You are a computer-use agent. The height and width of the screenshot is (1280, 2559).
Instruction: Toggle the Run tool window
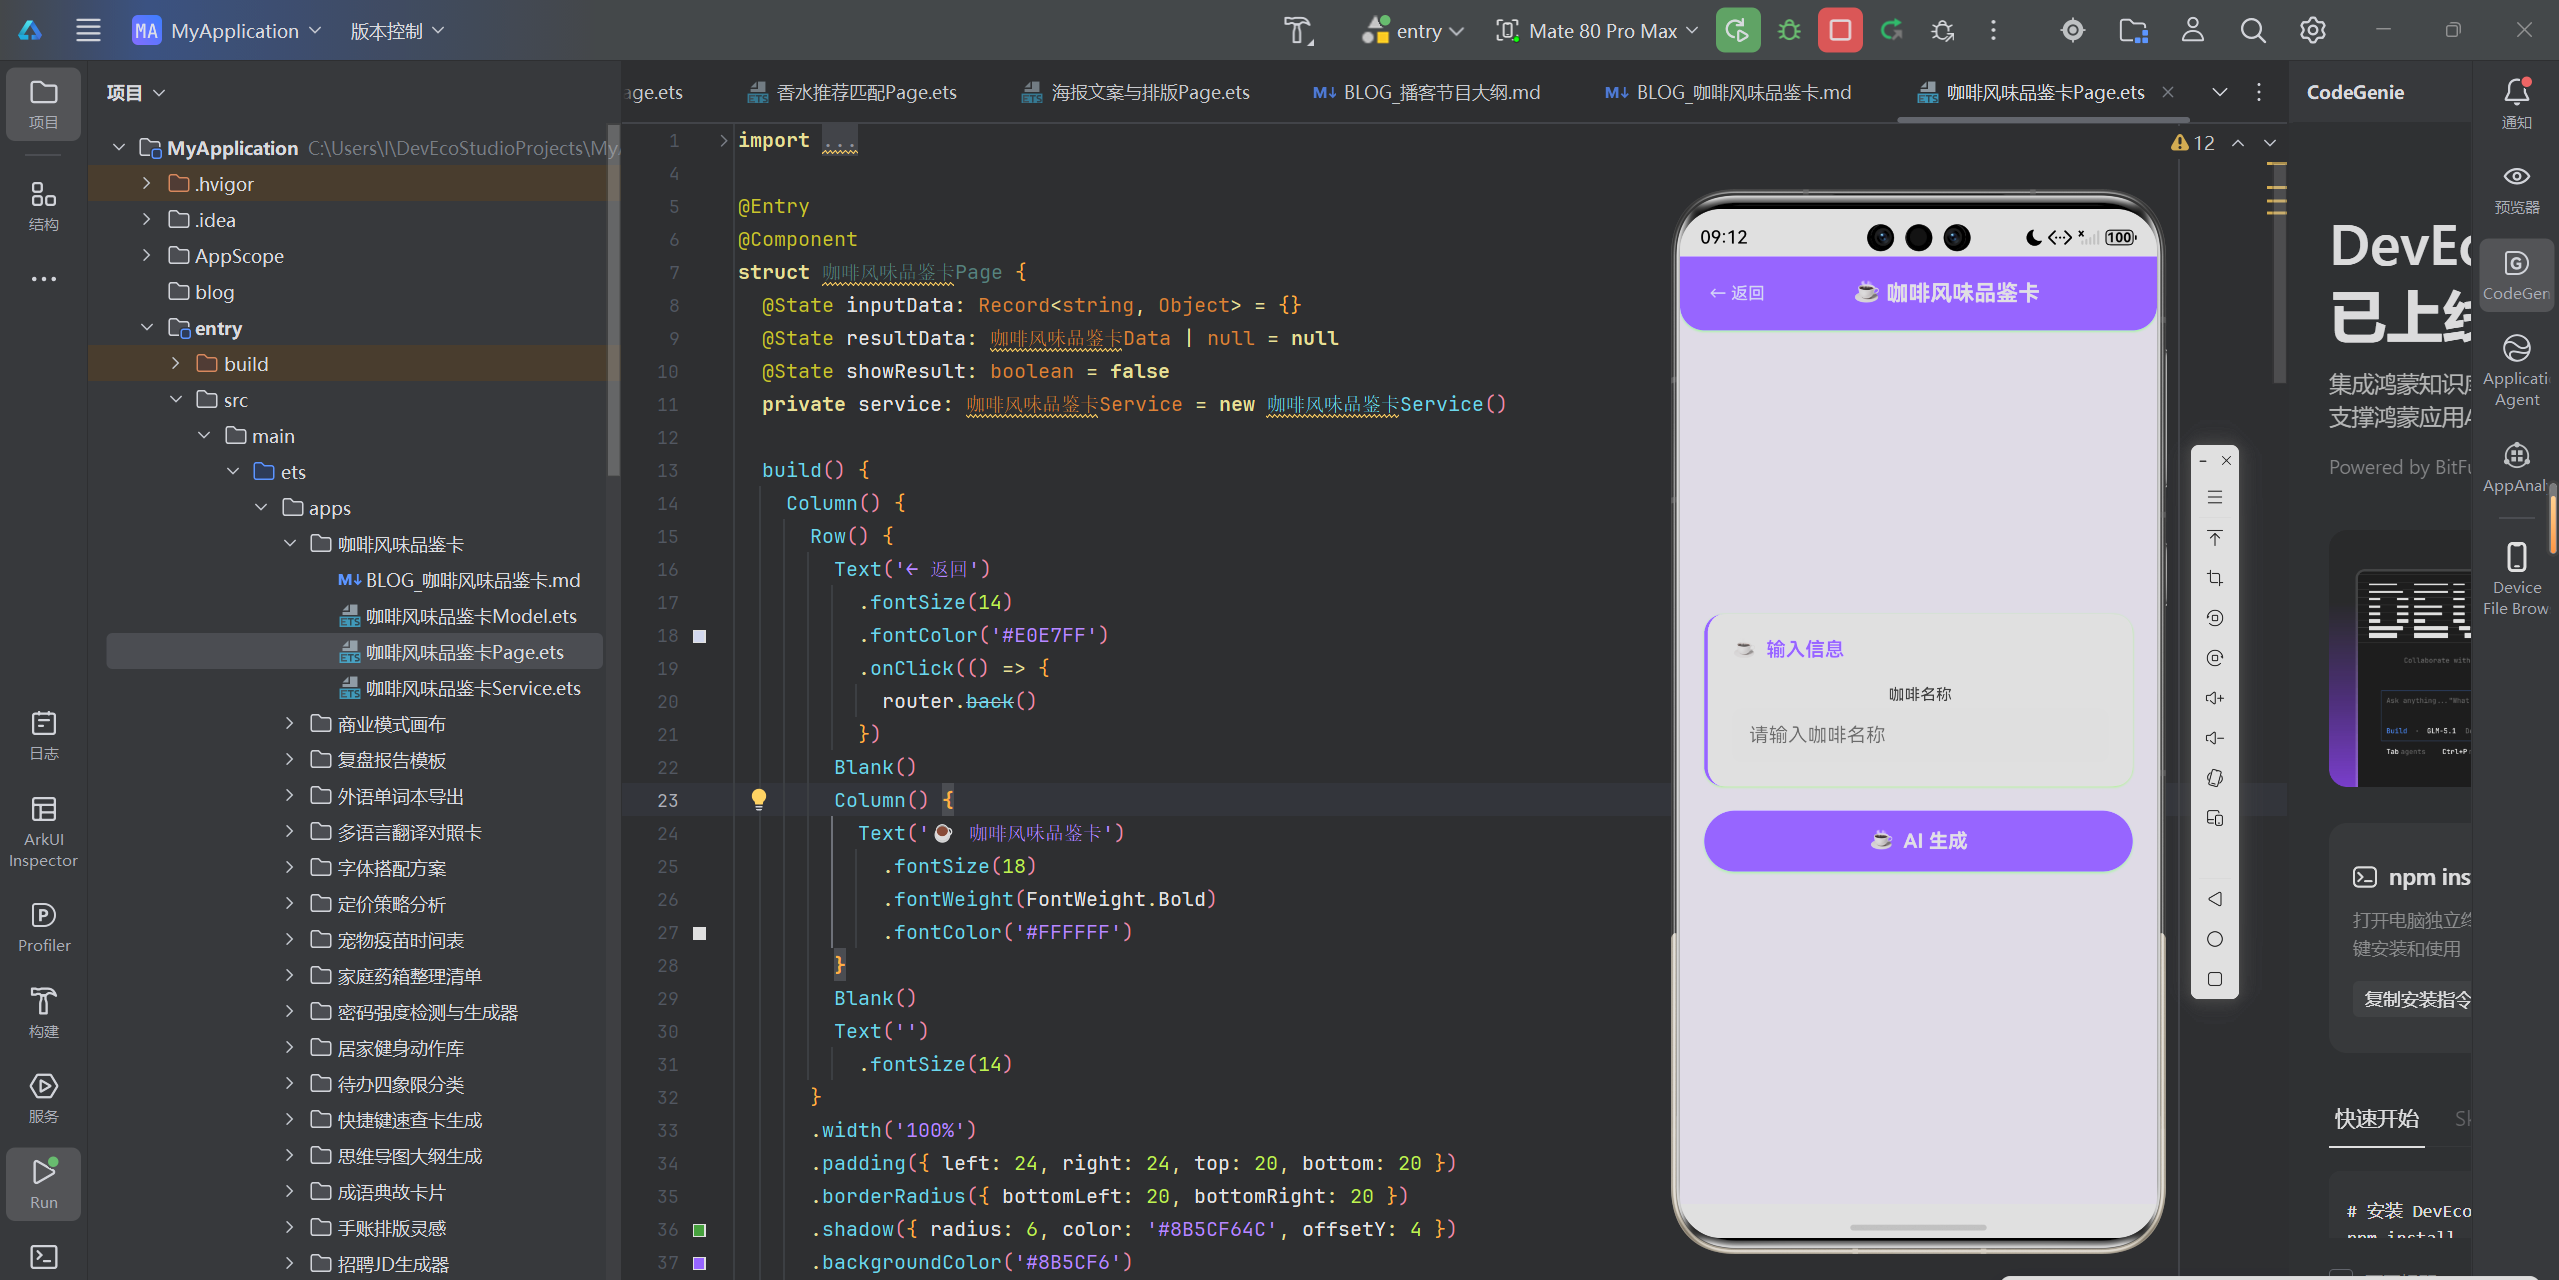[x=43, y=1183]
